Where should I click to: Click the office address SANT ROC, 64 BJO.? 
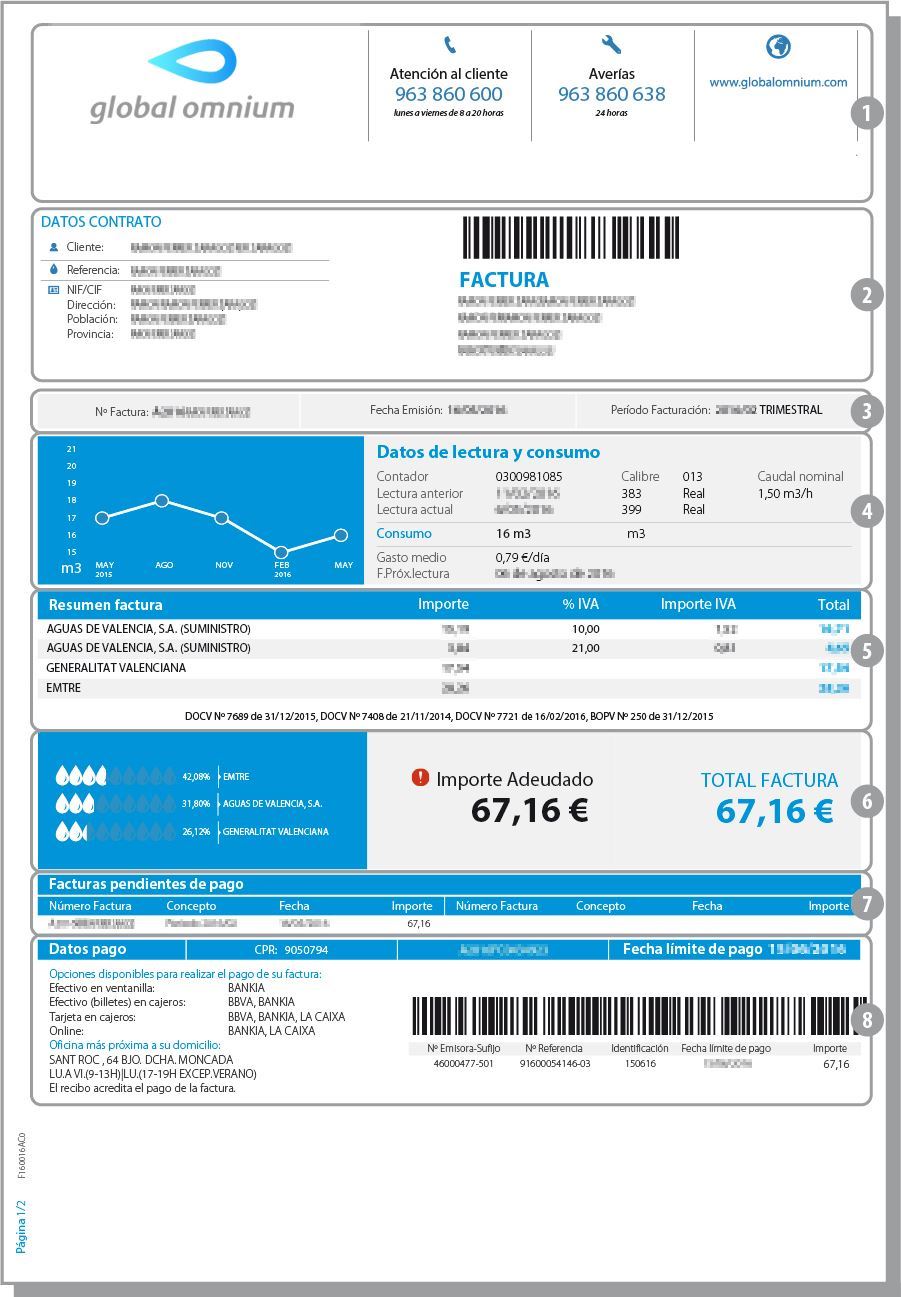point(141,1059)
